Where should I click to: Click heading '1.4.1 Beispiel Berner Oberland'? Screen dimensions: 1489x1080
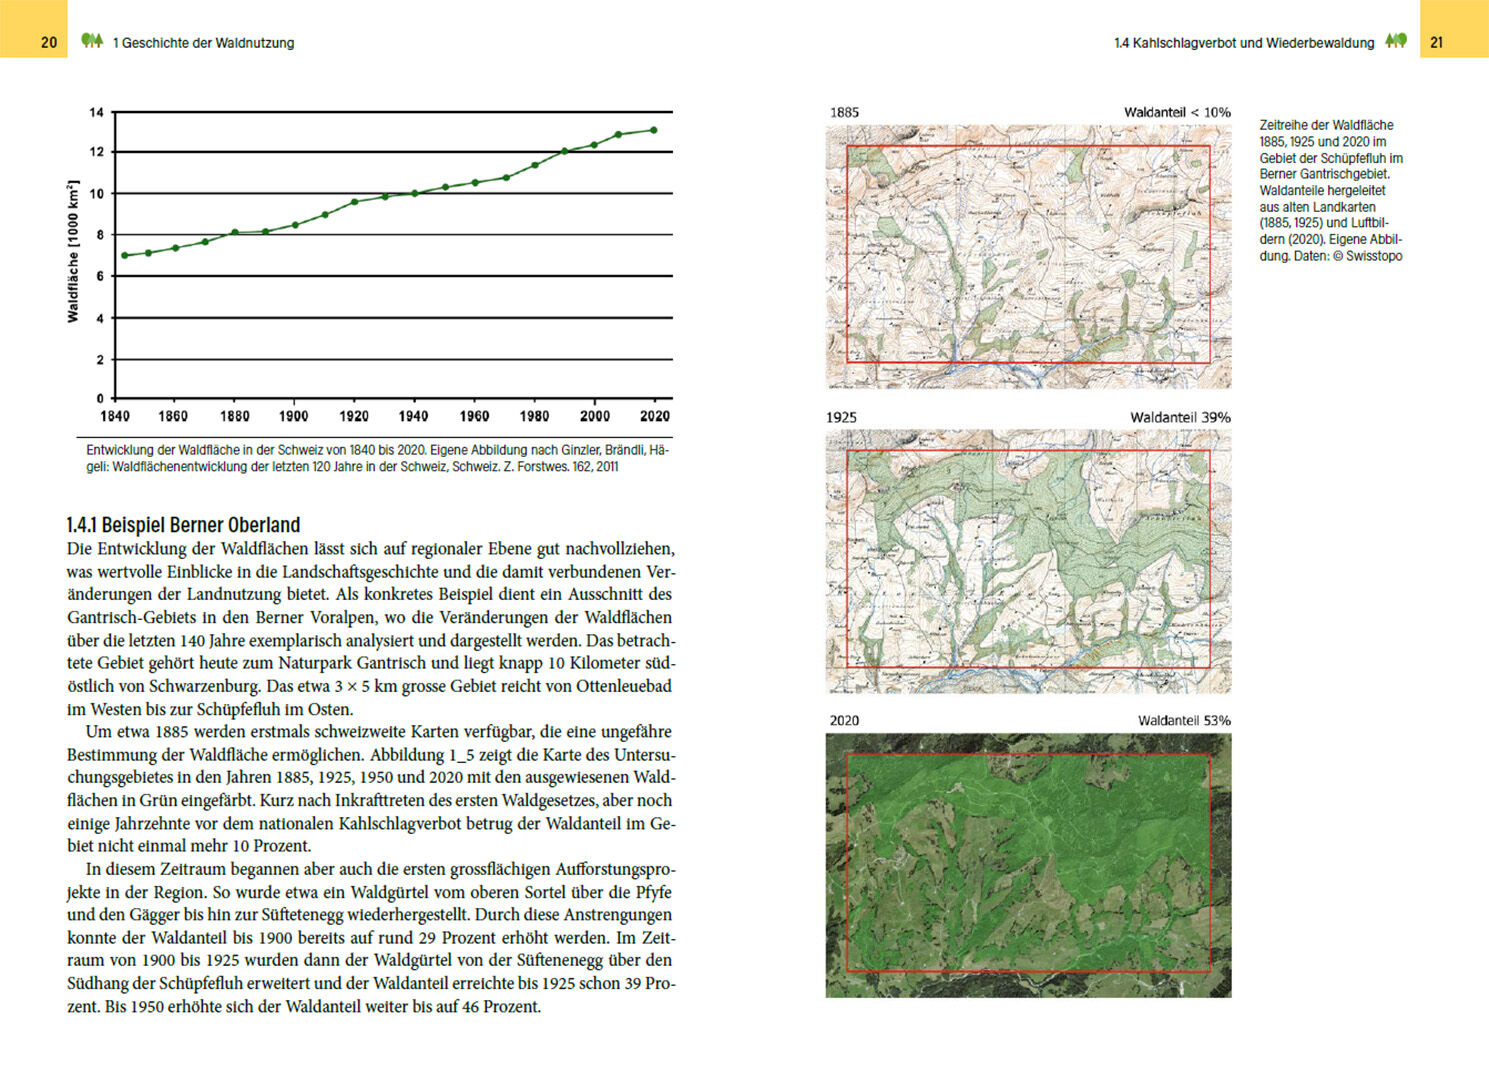[183, 525]
